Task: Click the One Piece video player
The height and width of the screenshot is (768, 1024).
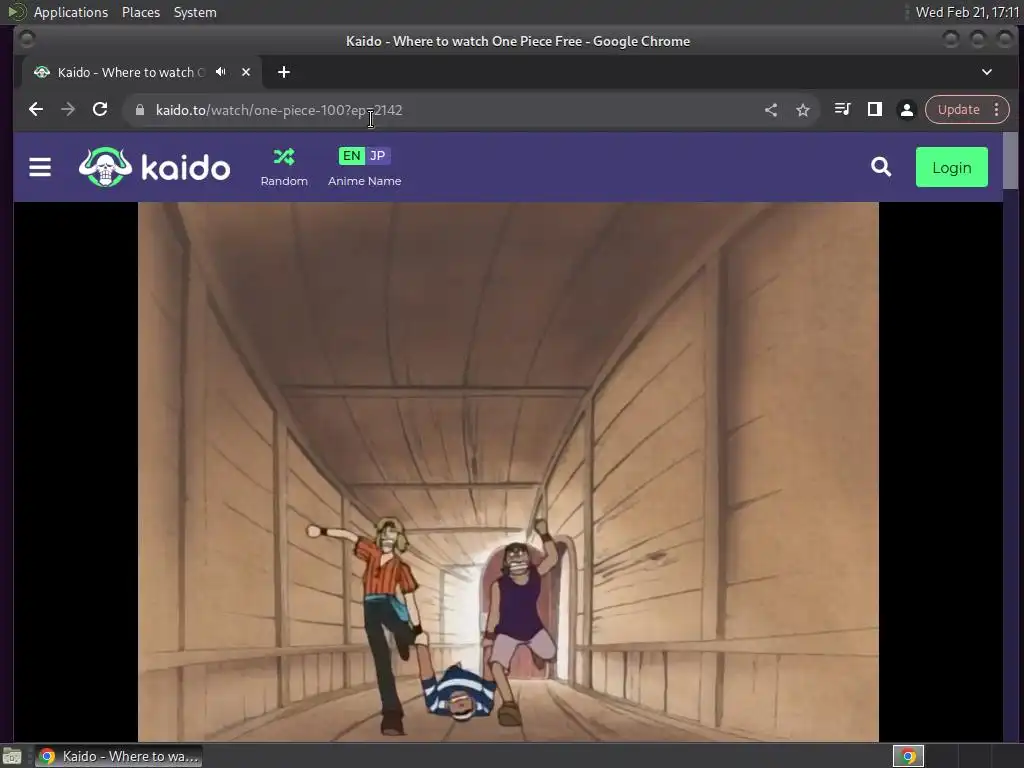Action: point(508,472)
